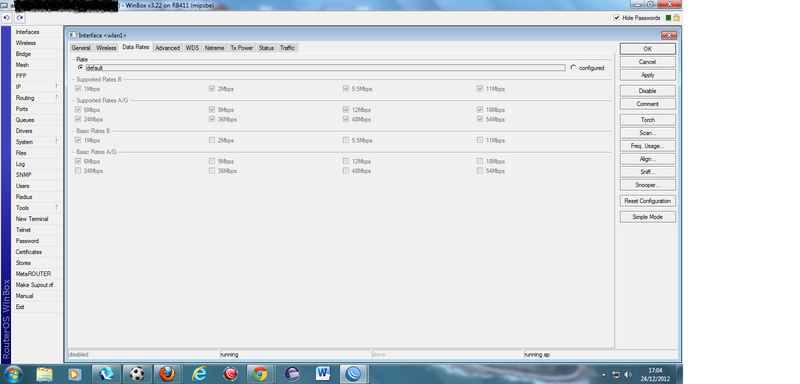Expand the Tools submenu arrow

pyautogui.click(x=57, y=208)
